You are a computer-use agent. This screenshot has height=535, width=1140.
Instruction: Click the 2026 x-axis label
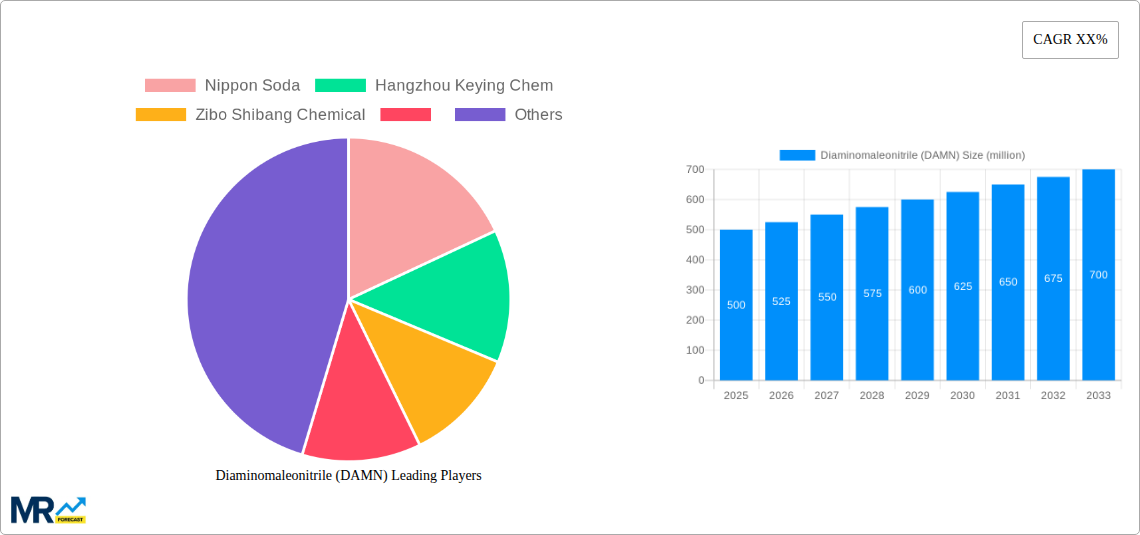coord(782,395)
